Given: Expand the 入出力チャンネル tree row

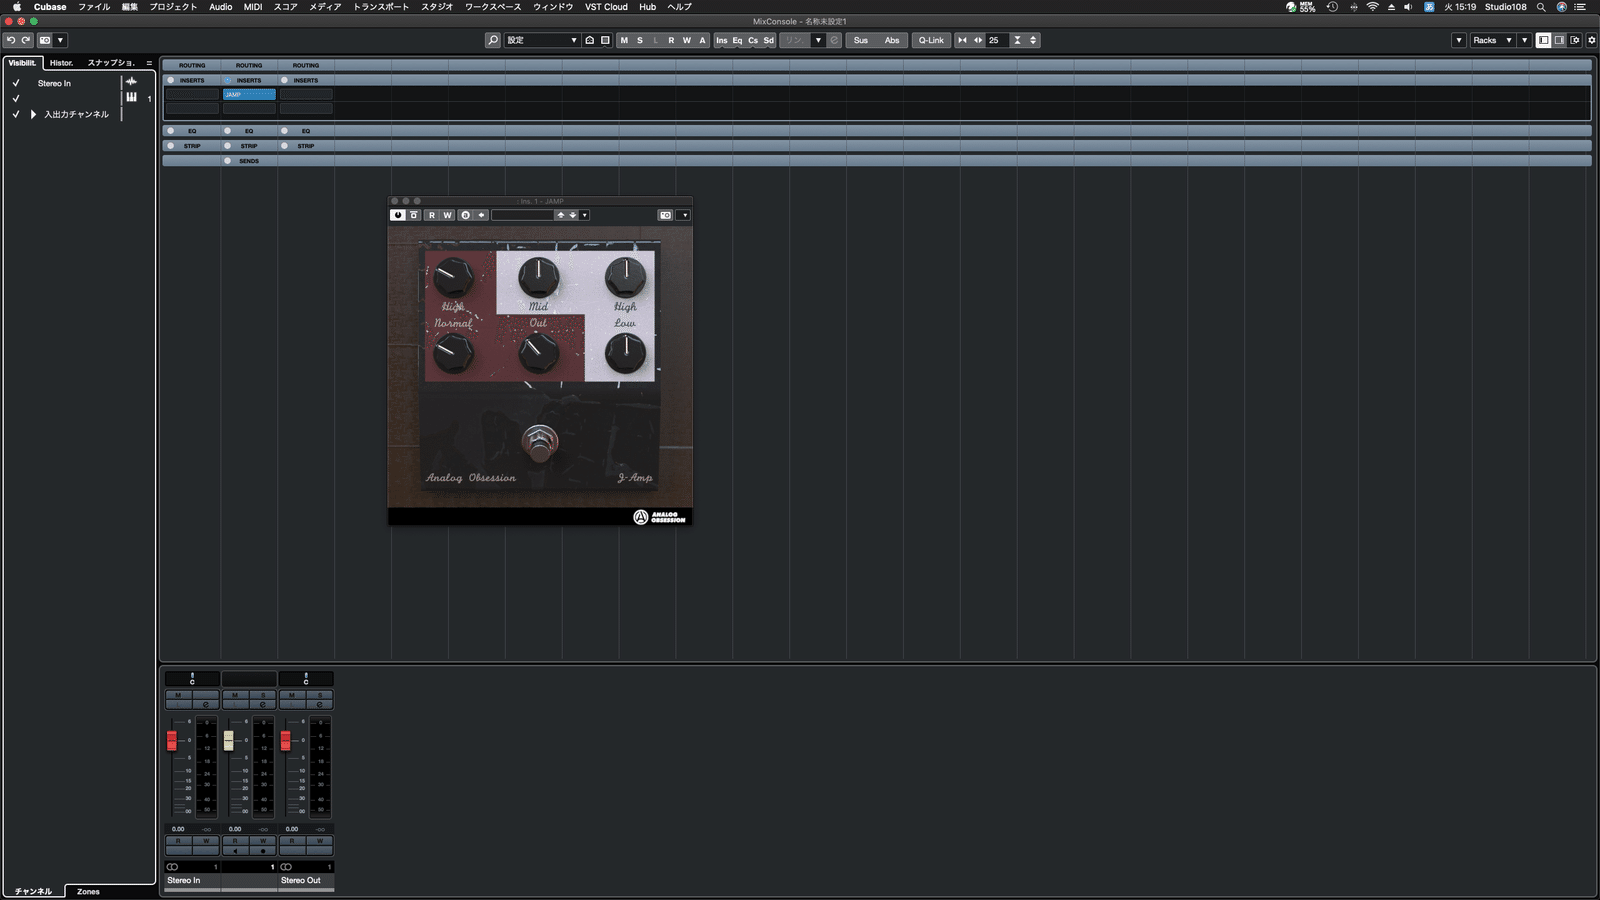Looking at the screenshot, I should coord(33,114).
